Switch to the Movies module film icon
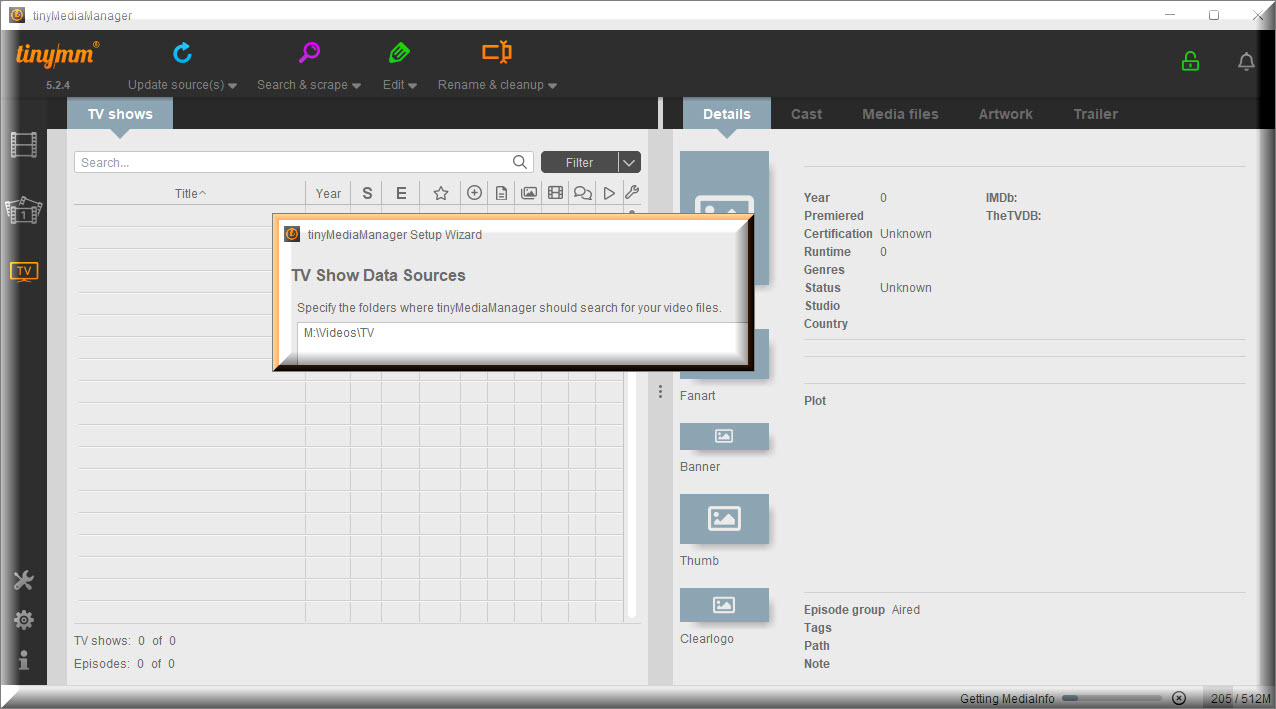 tap(24, 145)
